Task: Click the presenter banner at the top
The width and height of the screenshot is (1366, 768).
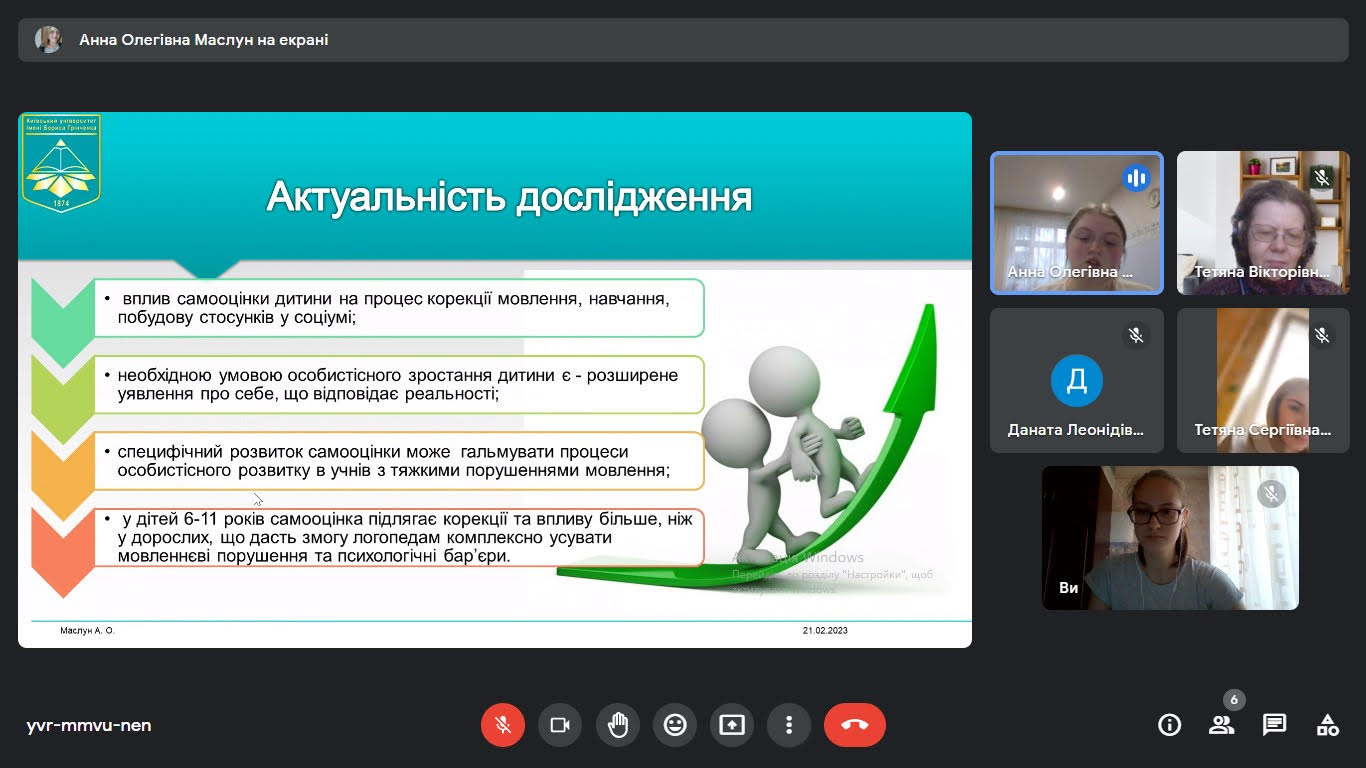Action: (x=683, y=40)
